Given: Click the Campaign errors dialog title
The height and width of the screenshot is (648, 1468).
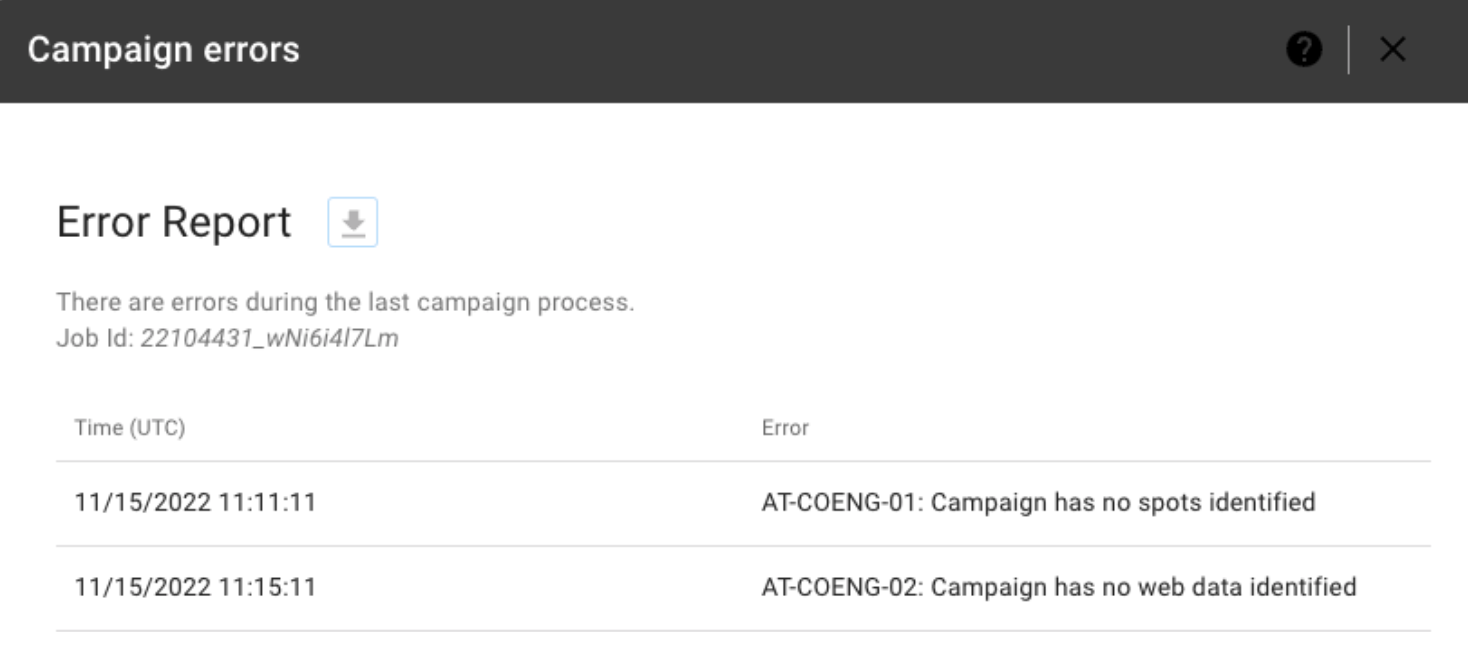Looking at the screenshot, I should (x=163, y=50).
